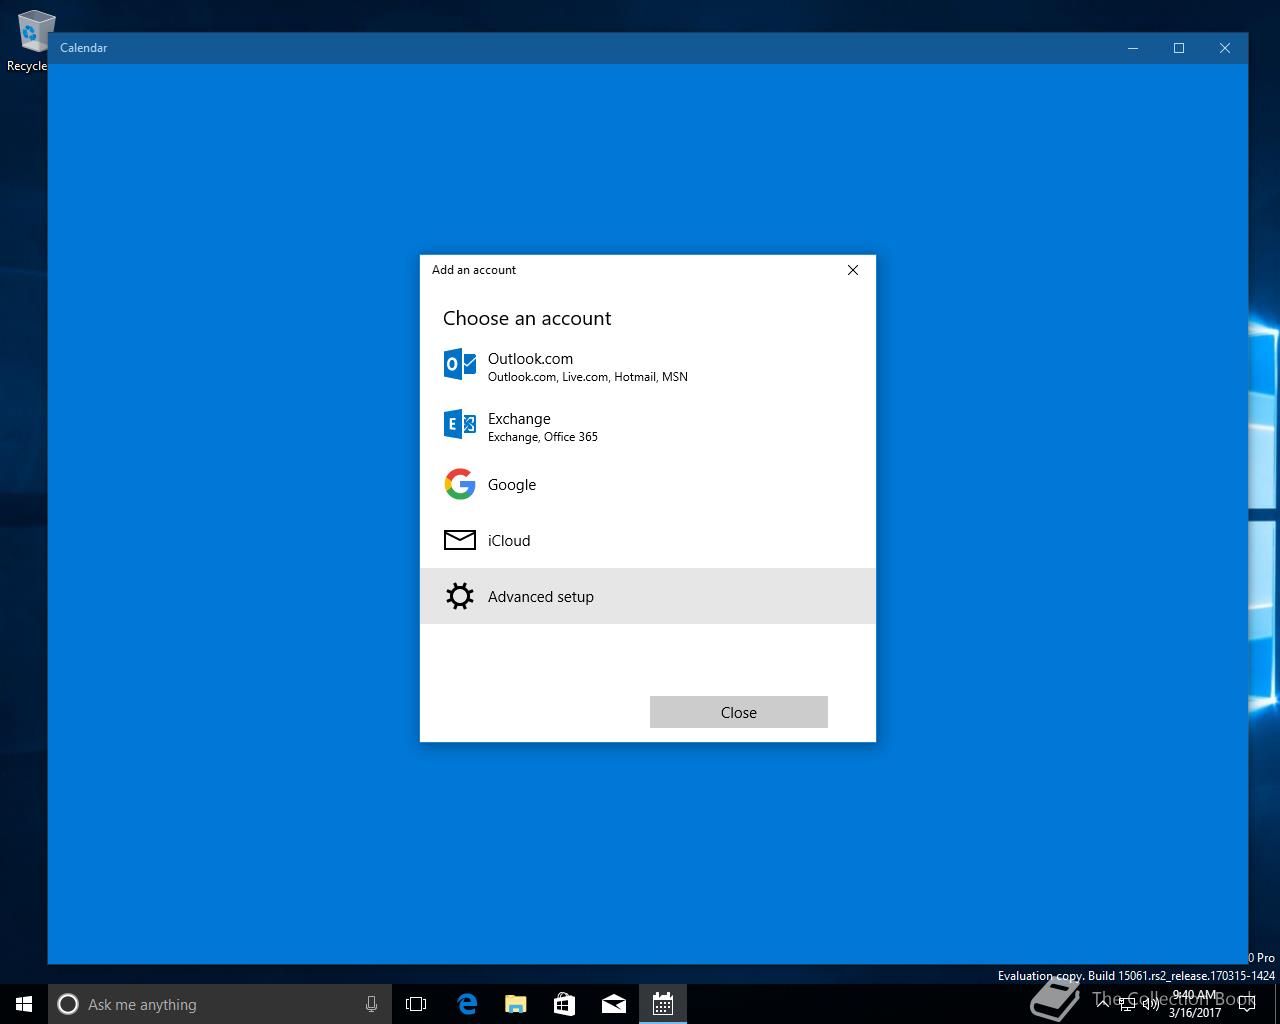Click the volume speaker tray icon
Viewport: 1280px width, 1024px height.
pos(1150,1004)
